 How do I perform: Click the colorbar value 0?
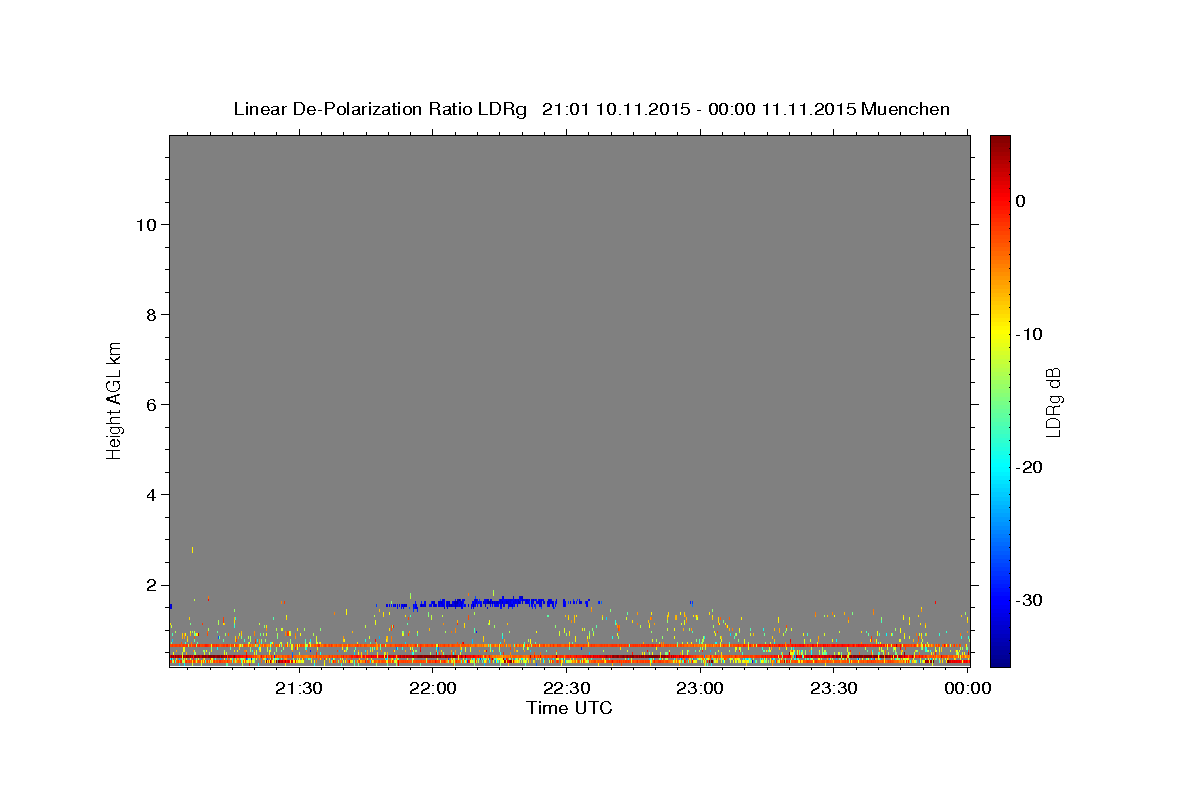[x=1021, y=201]
